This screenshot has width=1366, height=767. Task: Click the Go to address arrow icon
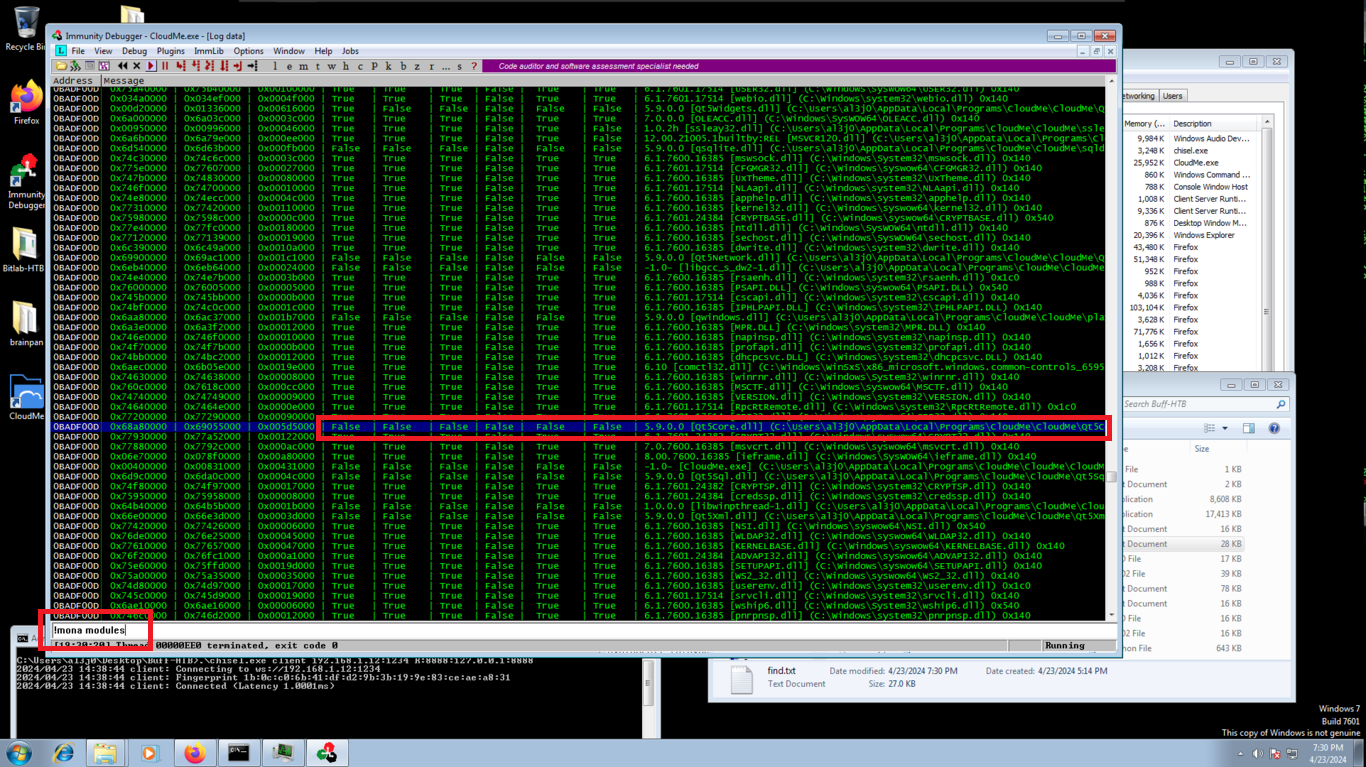click(x=252, y=66)
